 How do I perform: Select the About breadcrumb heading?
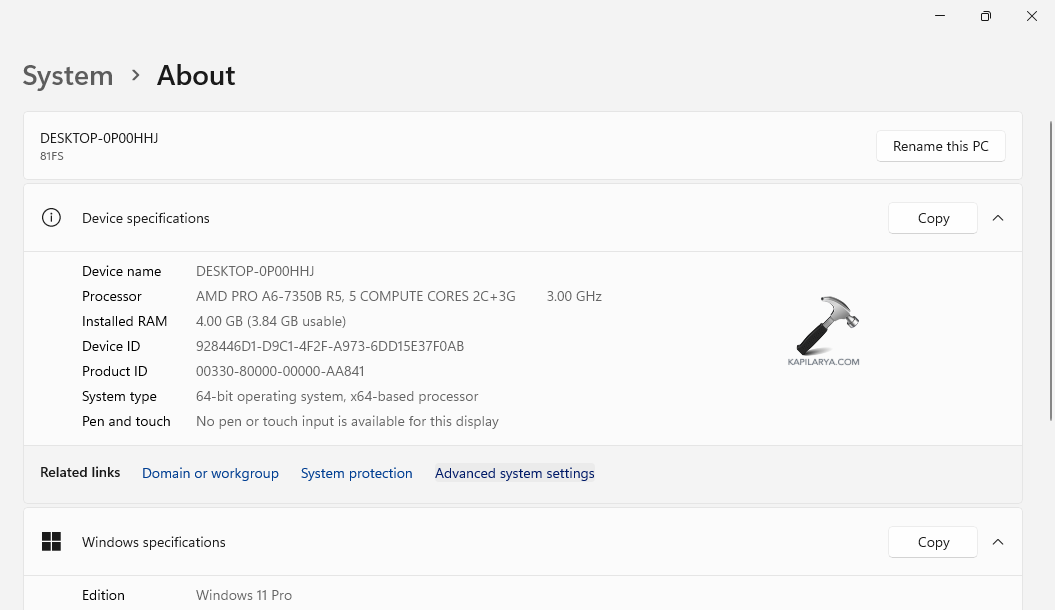coord(196,76)
